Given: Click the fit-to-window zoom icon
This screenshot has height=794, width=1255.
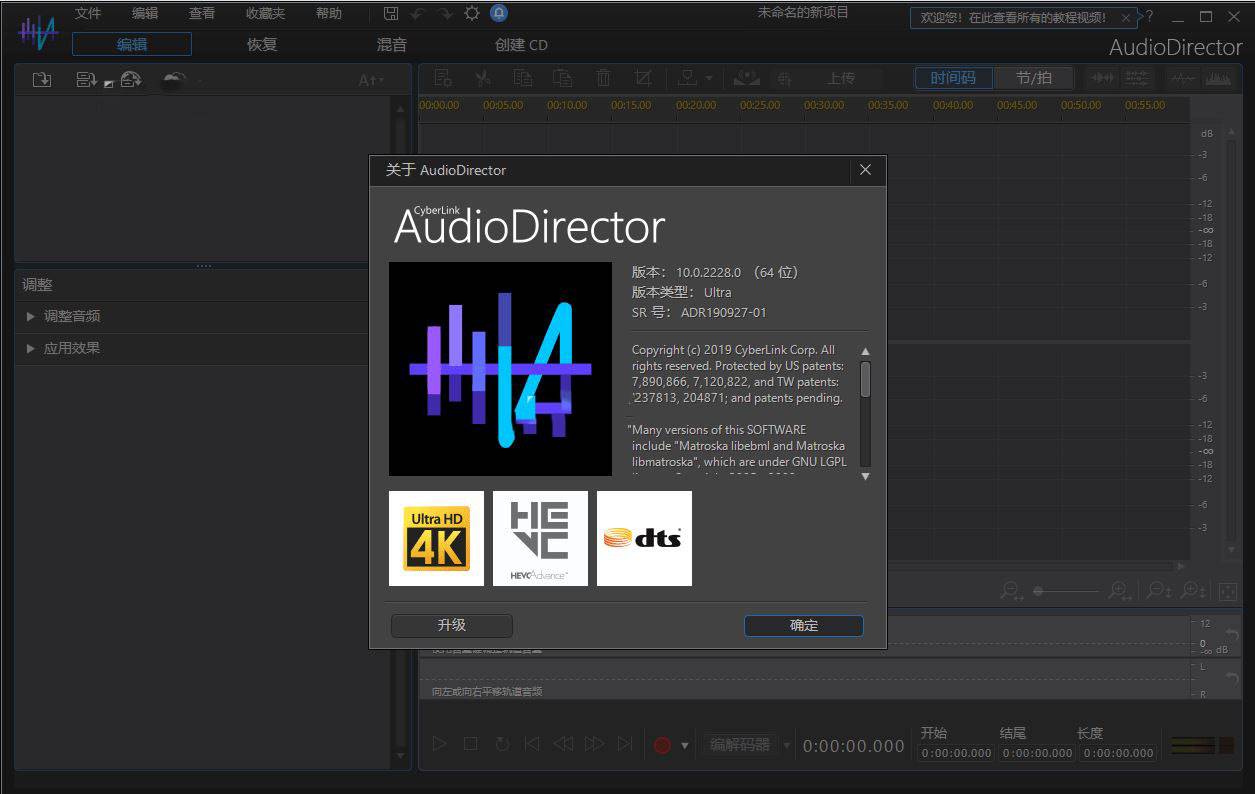Looking at the screenshot, I should pyautogui.click(x=1228, y=591).
